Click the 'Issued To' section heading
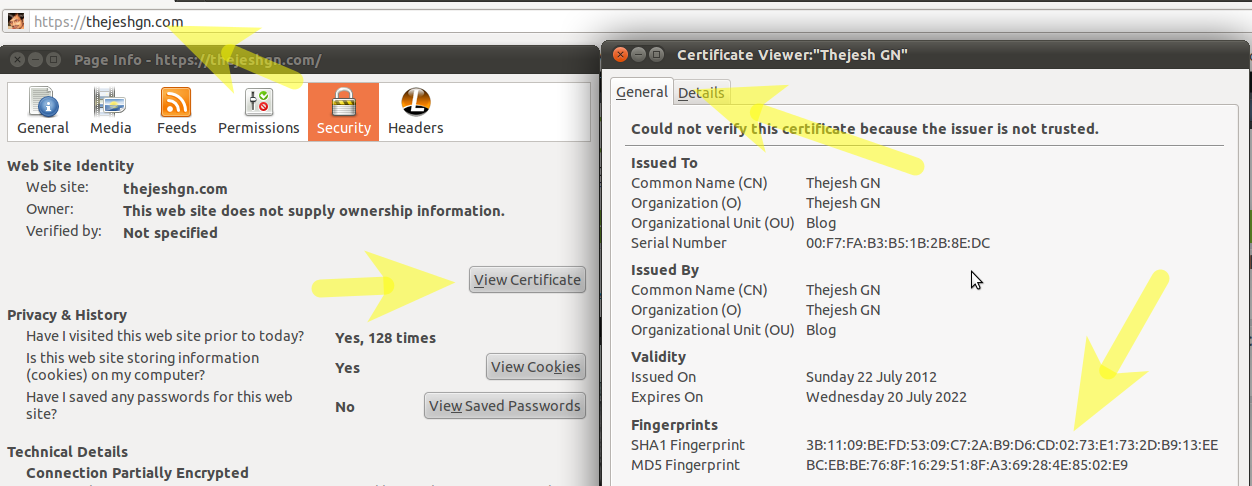The image size is (1252, 486). (x=664, y=163)
